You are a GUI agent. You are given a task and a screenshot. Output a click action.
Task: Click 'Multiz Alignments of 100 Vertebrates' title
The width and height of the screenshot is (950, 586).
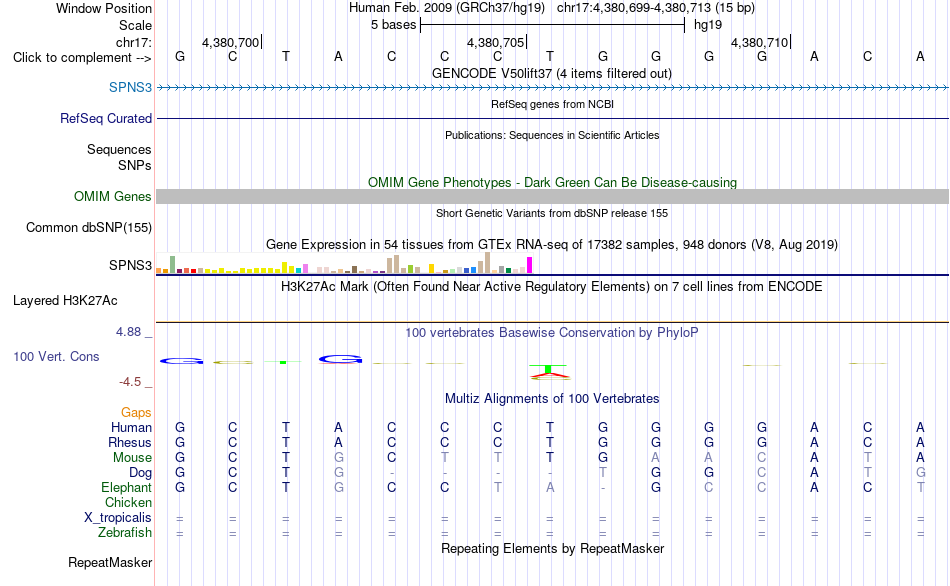(x=552, y=399)
